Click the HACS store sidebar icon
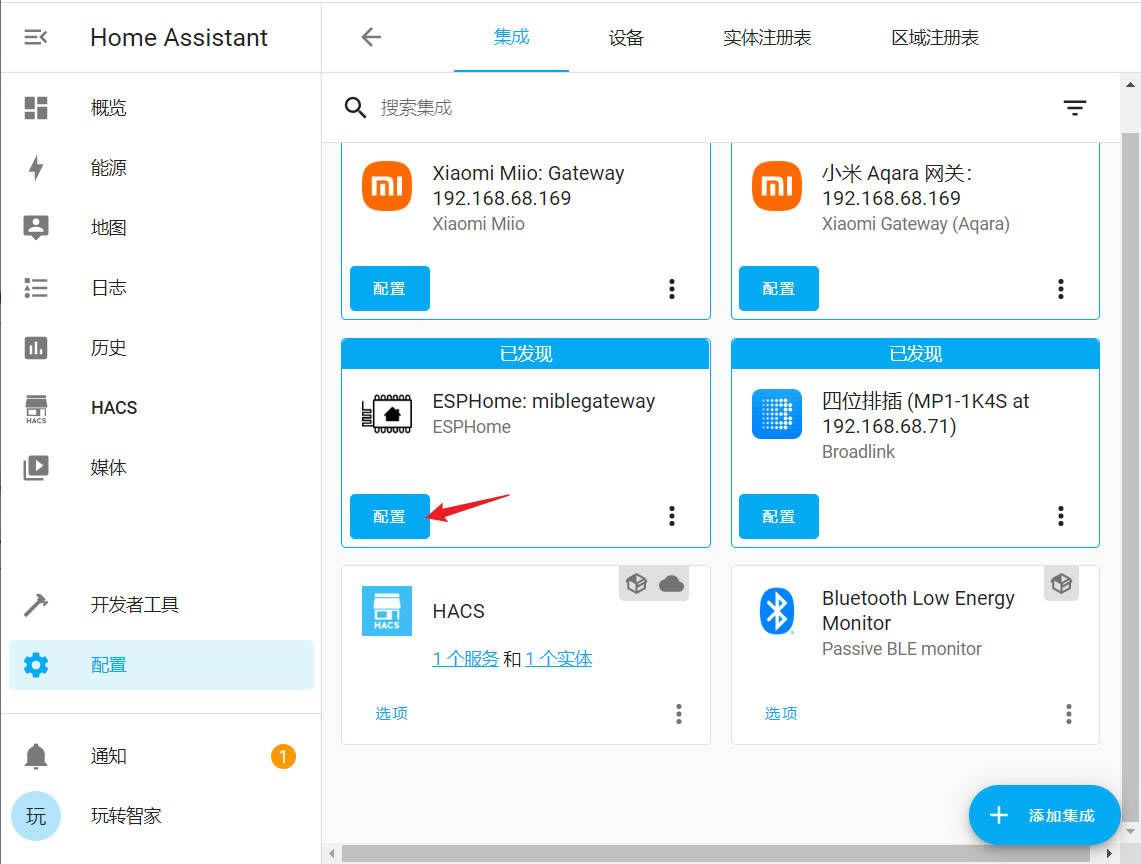This screenshot has width=1141, height=864. click(x=36, y=409)
